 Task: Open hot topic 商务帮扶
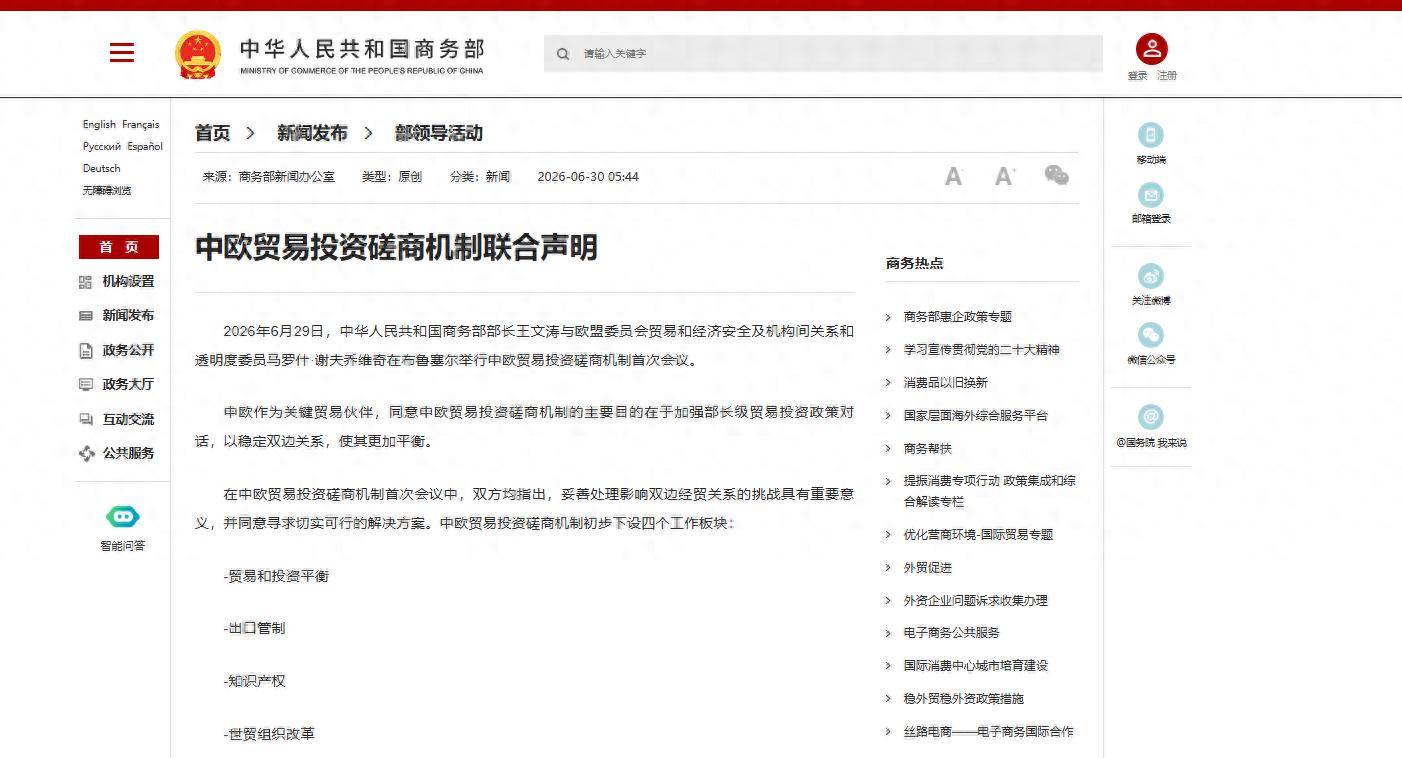pos(928,449)
